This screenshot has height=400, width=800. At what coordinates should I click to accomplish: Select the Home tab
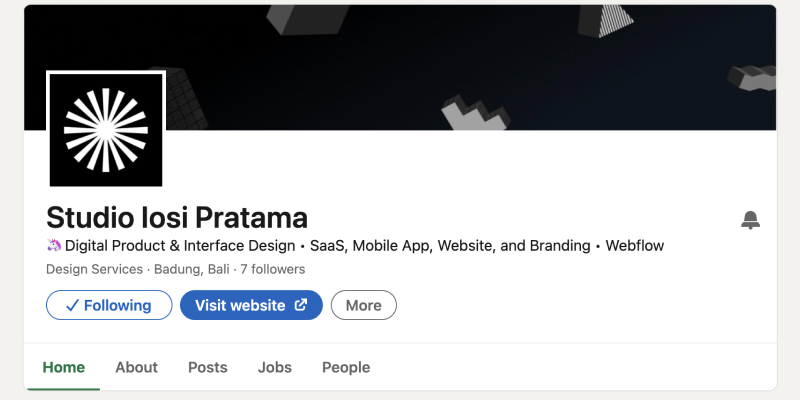(x=63, y=367)
